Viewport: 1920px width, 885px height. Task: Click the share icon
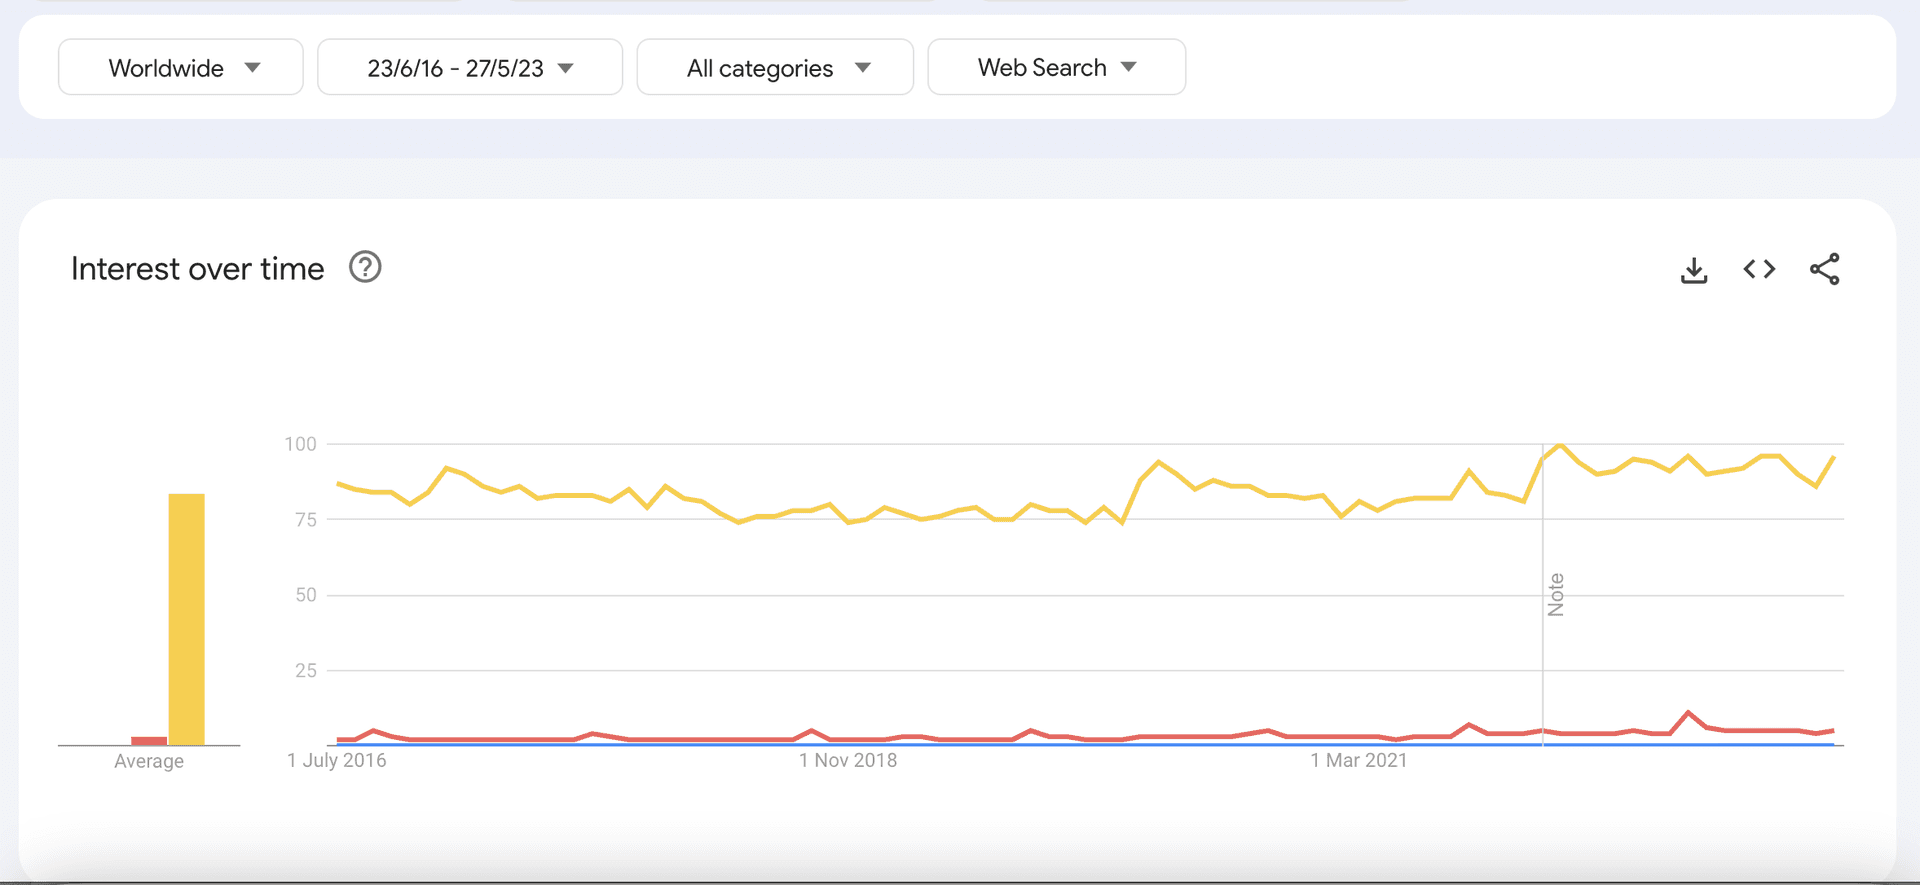coord(1824,269)
